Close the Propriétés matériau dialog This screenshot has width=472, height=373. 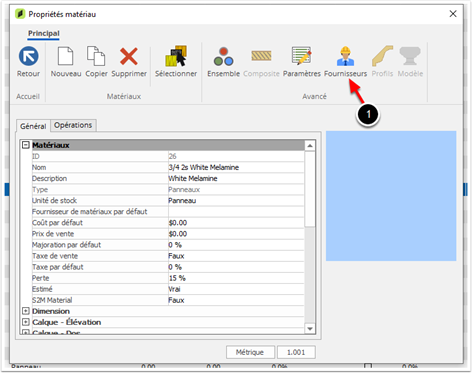453,14
